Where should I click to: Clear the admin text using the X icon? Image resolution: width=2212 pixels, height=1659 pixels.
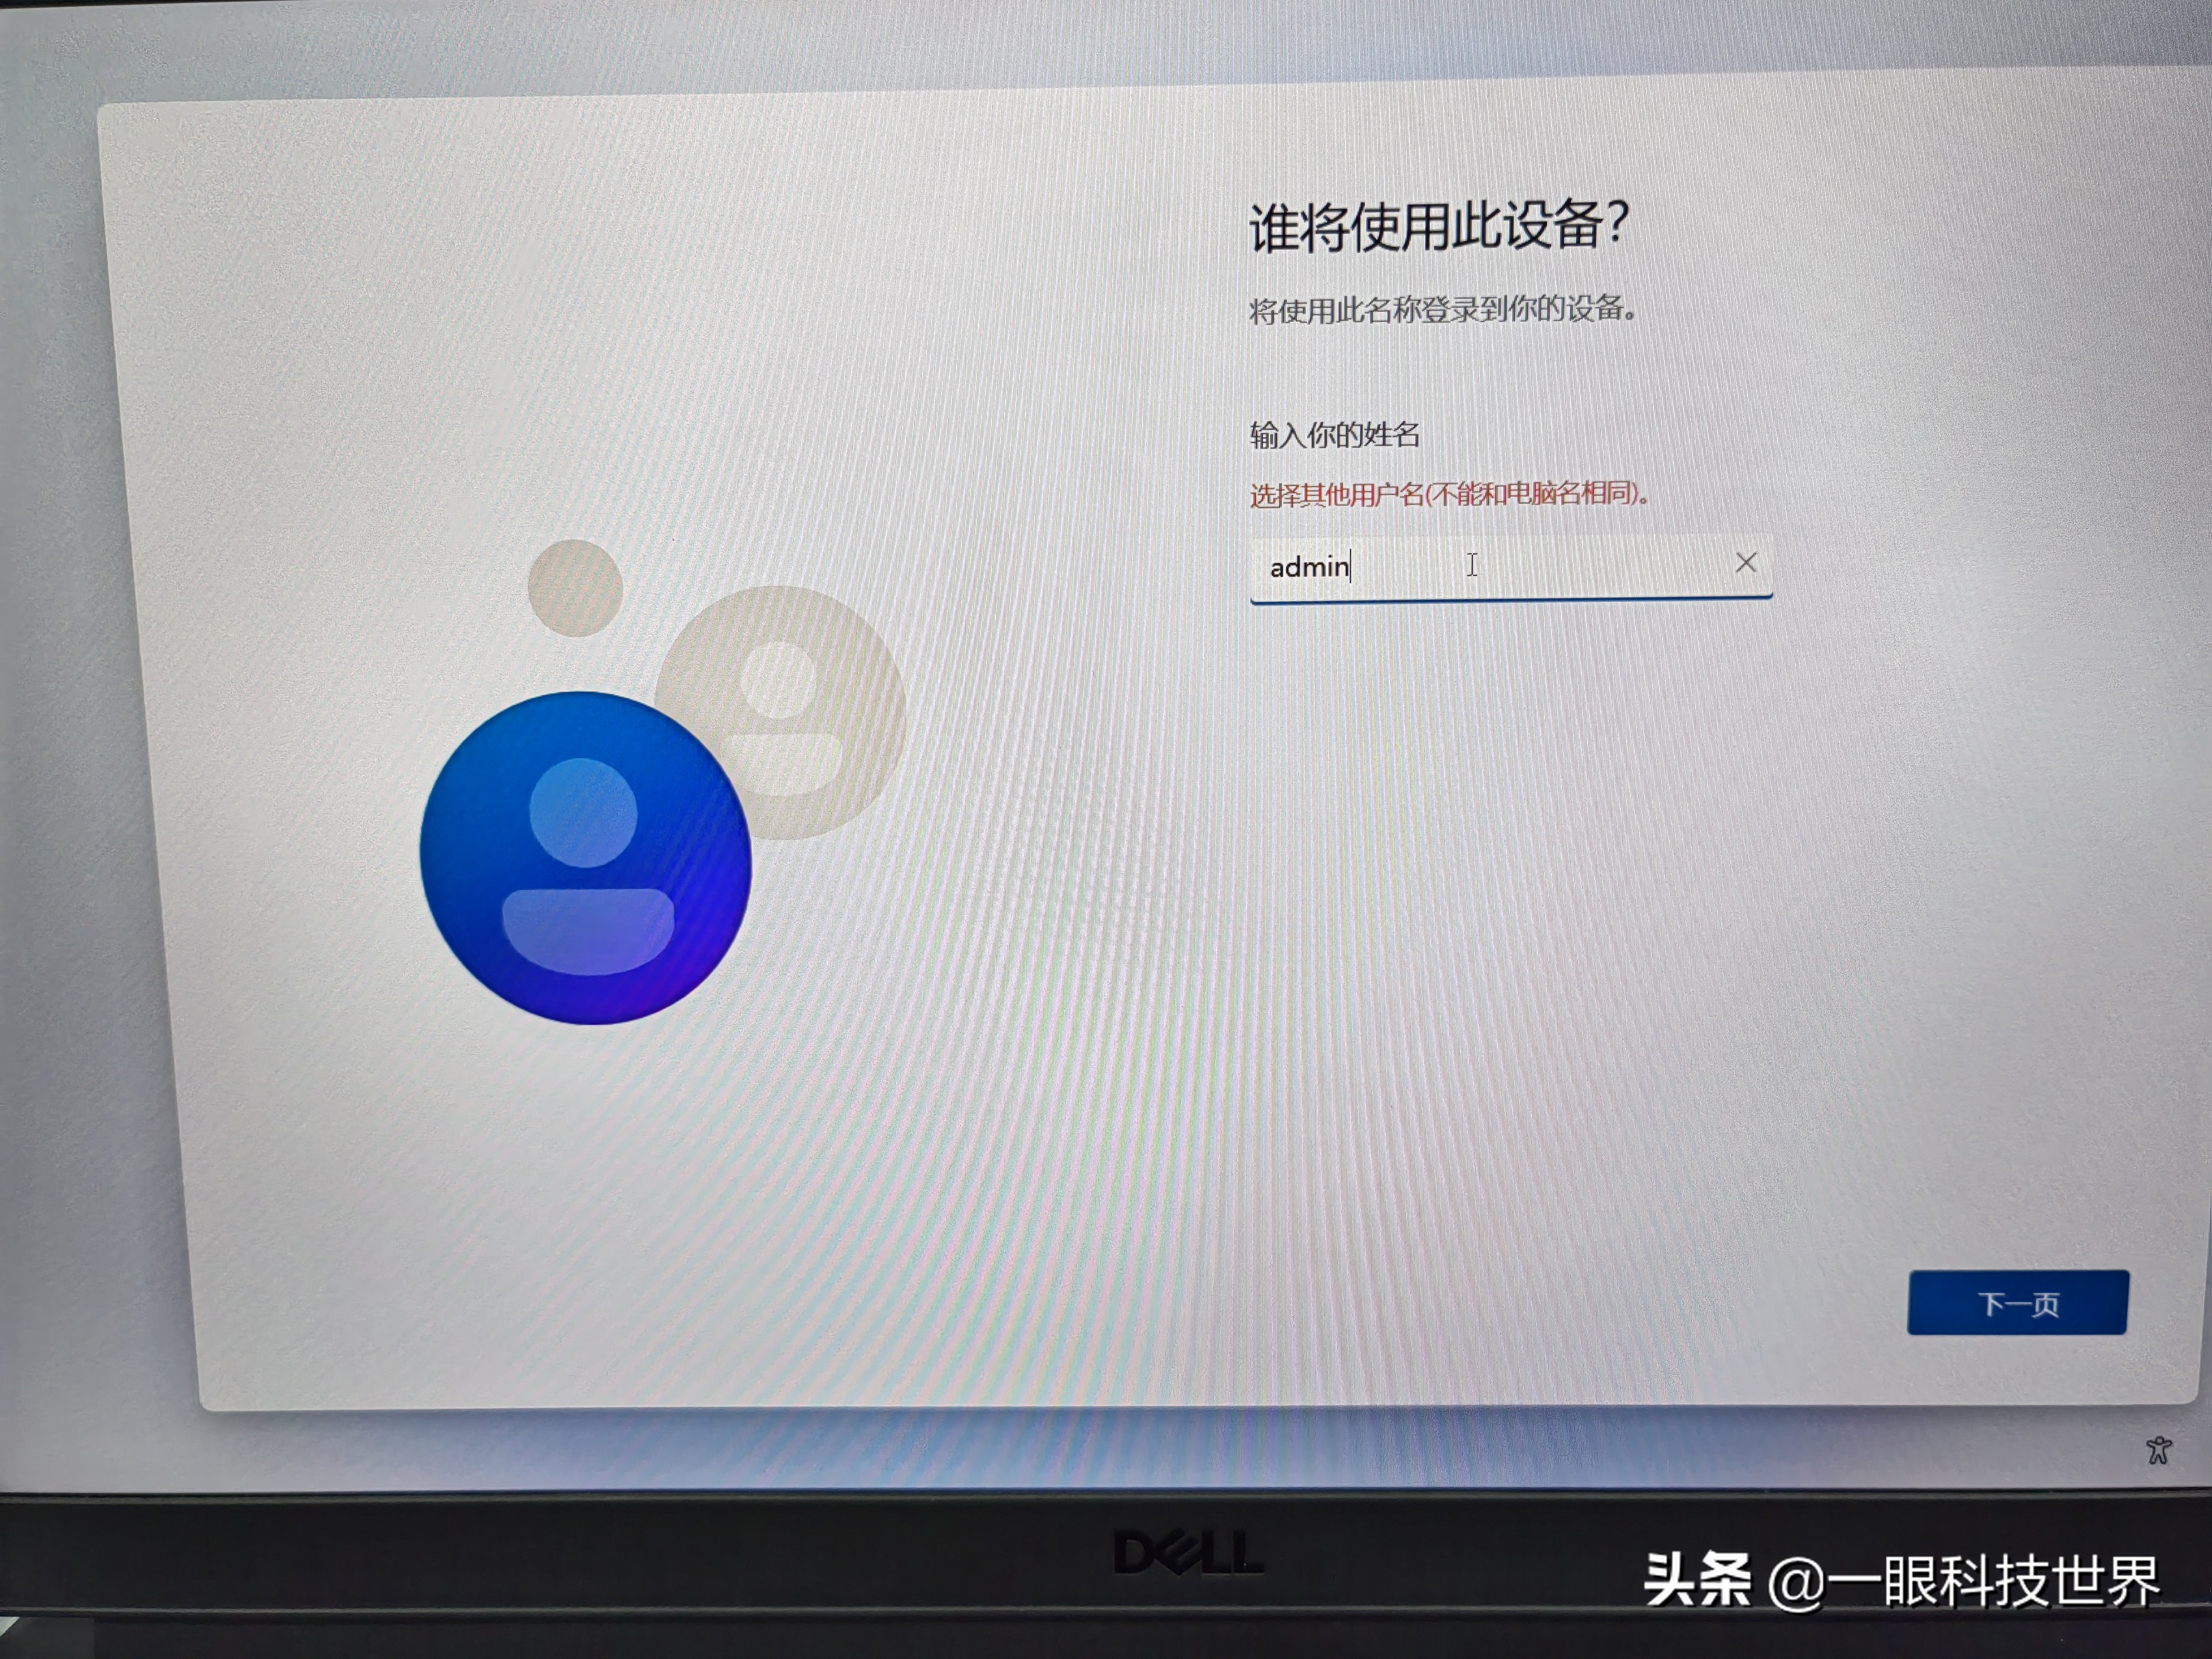tap(1746, 563)
